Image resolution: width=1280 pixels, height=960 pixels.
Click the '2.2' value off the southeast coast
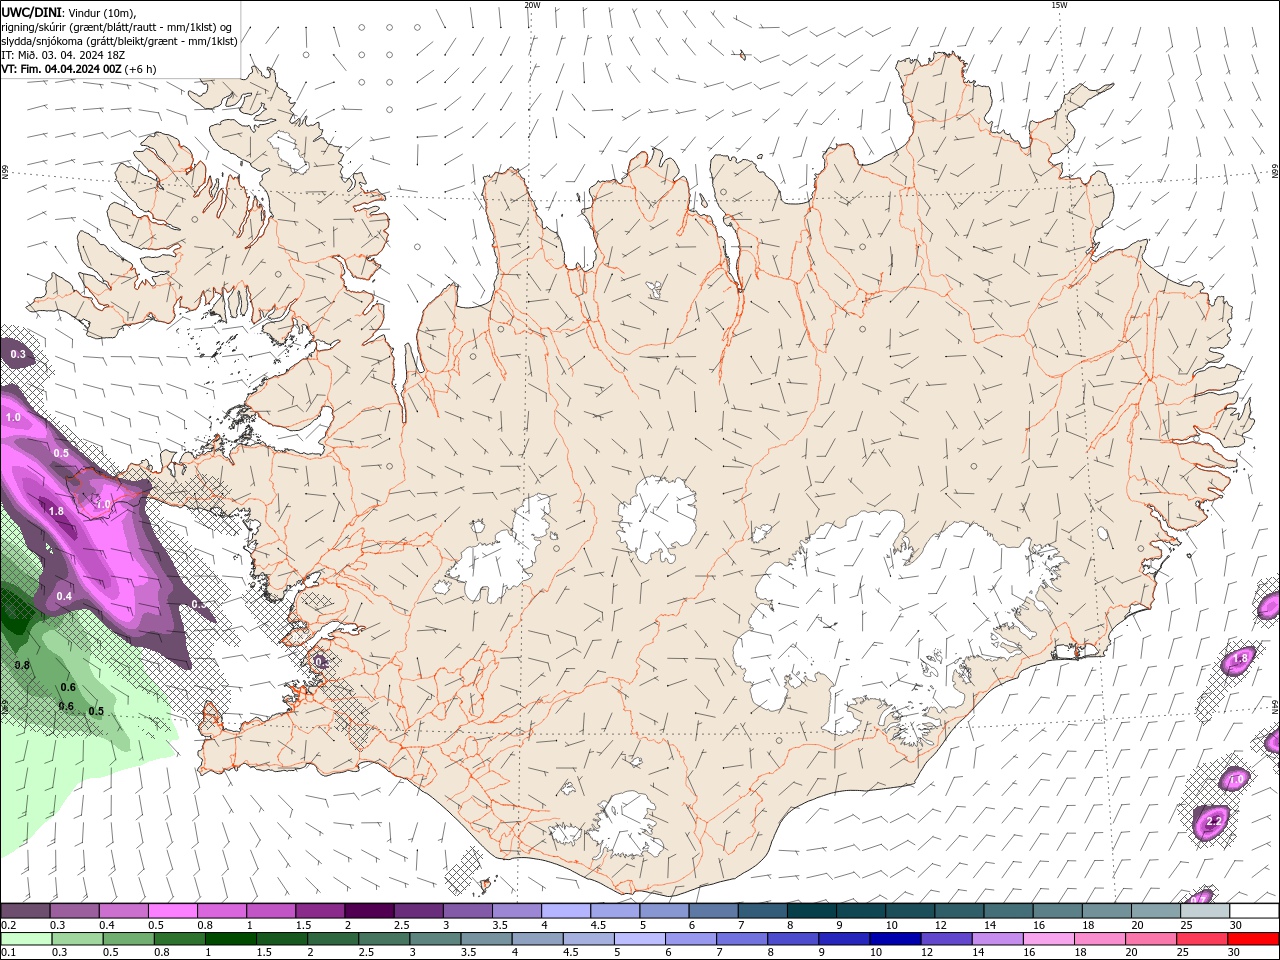click(1213, 822)
